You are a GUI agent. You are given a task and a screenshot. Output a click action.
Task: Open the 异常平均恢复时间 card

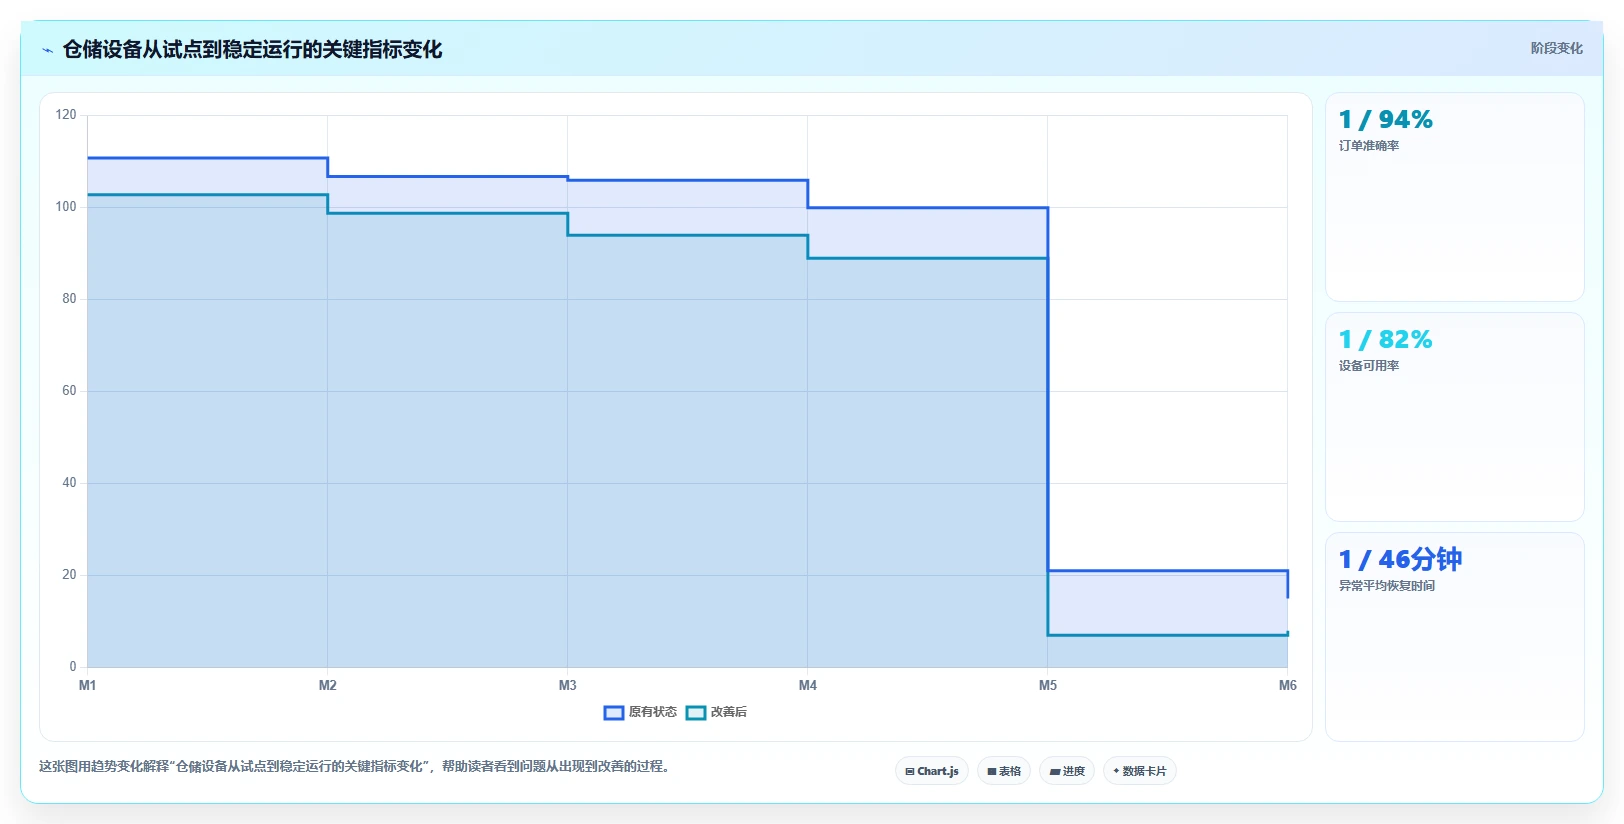[1455, 637]
